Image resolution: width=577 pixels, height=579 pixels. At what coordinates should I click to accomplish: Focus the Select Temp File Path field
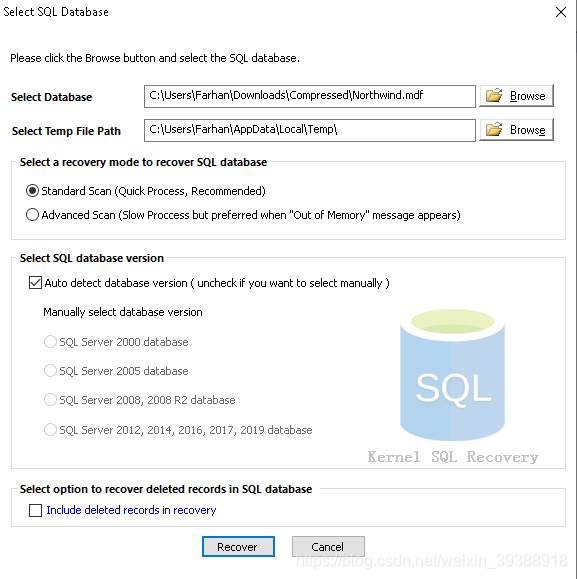coord(310,130)
